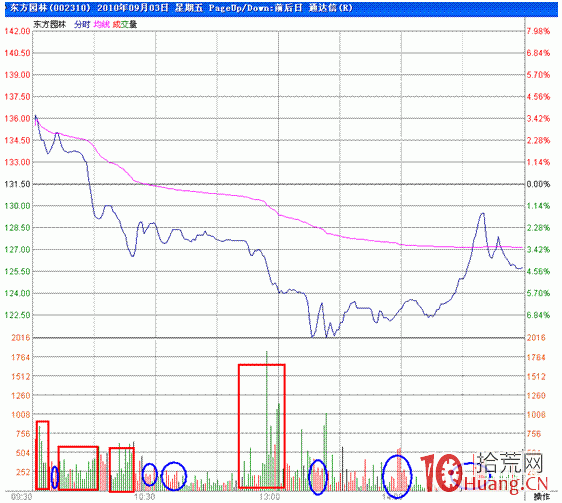Image resolution: width=562 pixels, height=503 pixels.
Task: Click the 124.00 price axis label
Action: [x=17, y=294]
